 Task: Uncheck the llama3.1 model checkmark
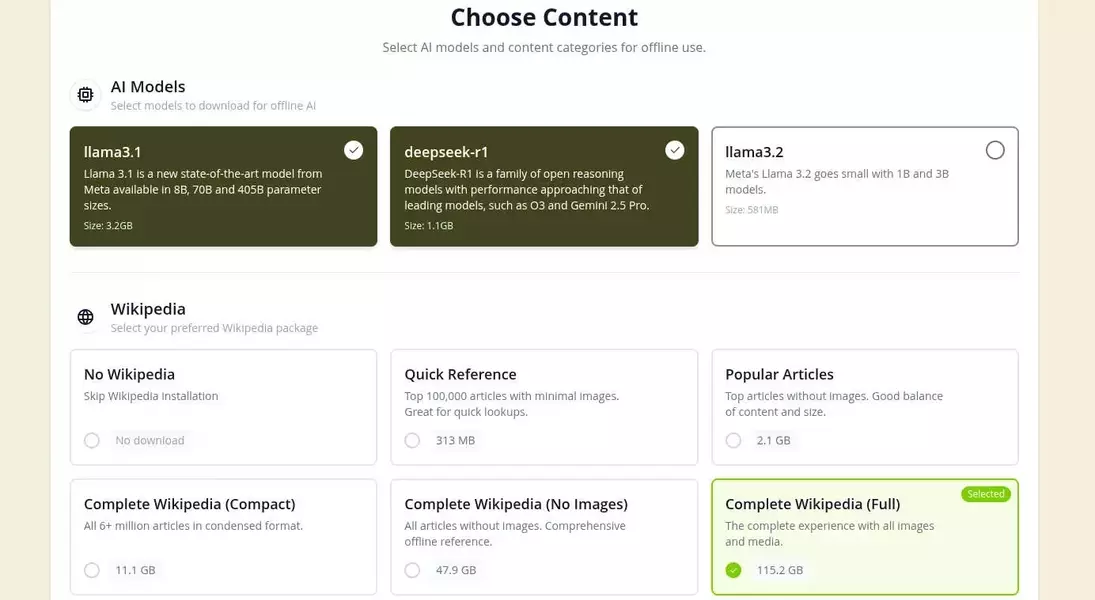pos(354,150)
